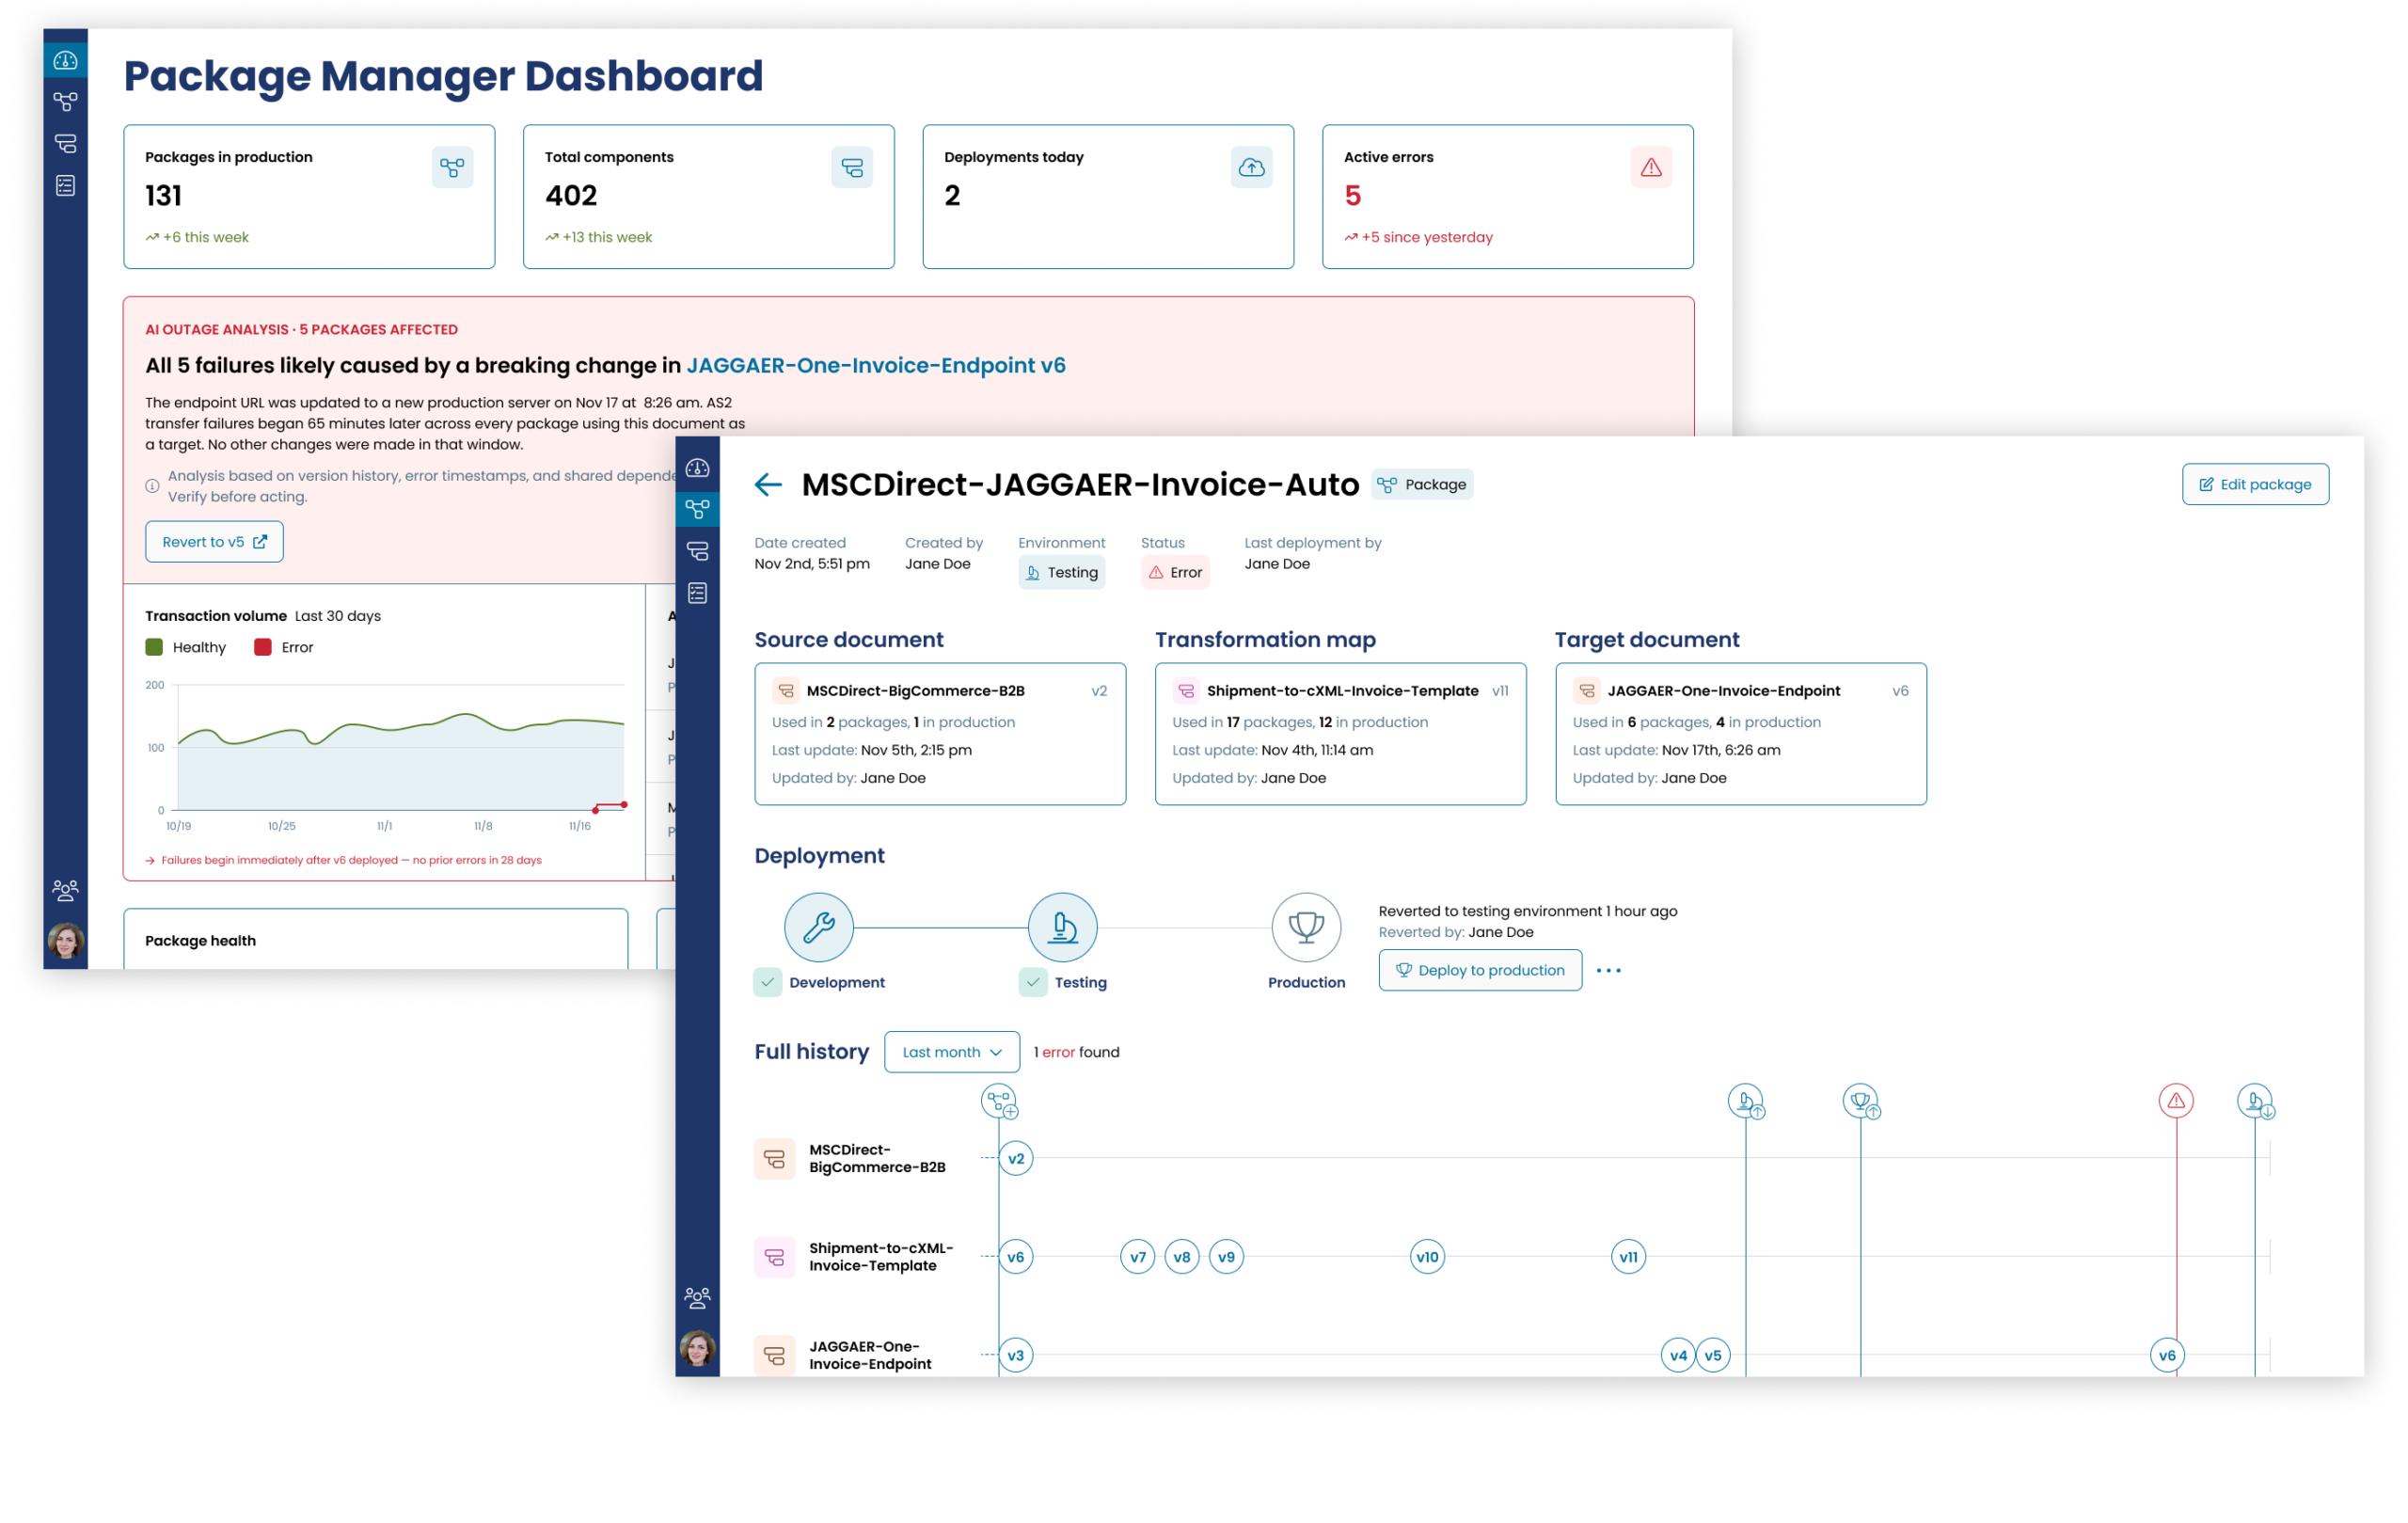Click the Shipment-to-cXML-Invoice-Template history row icon
This screenshot has height=1523, width=2408.
point(774,1257)
